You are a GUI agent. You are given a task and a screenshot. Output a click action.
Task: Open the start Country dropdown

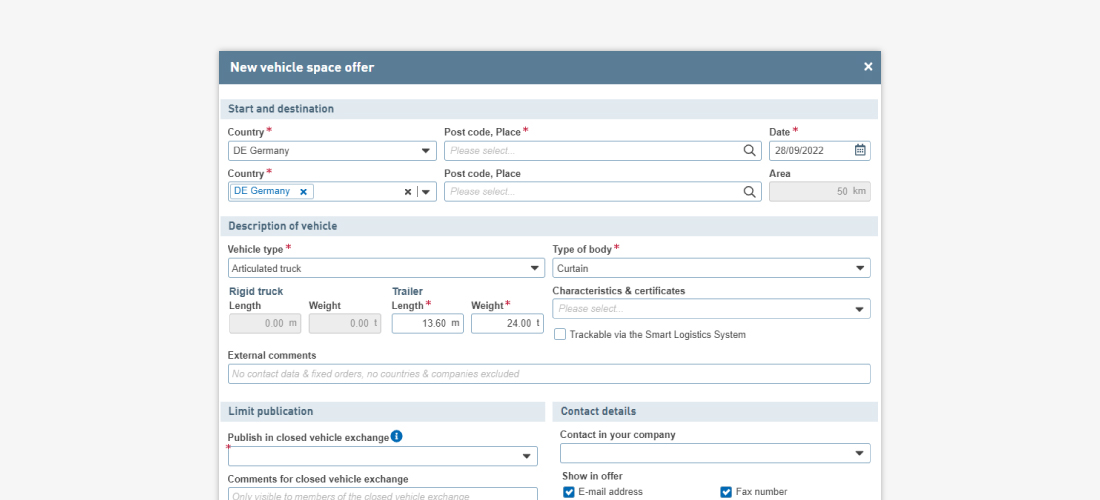425,151
